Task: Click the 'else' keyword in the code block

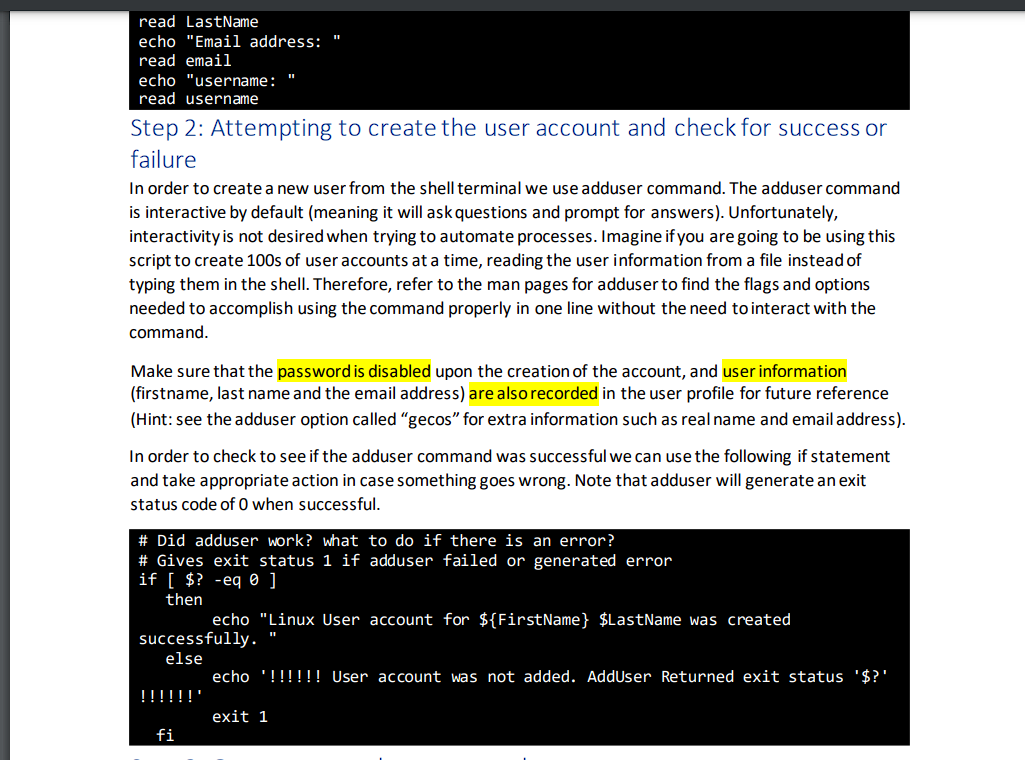Action: coord(184,658)
